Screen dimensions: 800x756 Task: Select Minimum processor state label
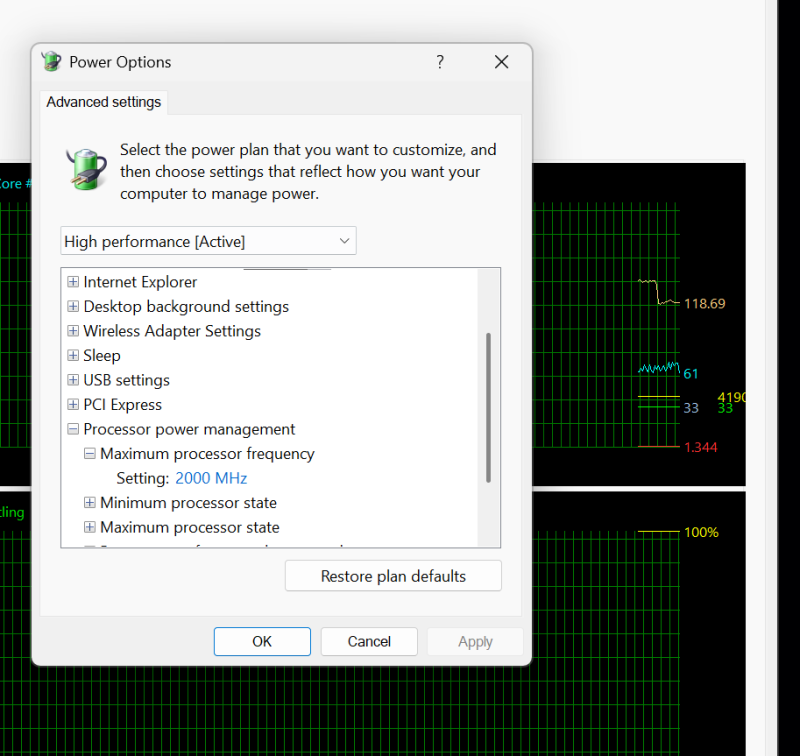coord(188,502)
